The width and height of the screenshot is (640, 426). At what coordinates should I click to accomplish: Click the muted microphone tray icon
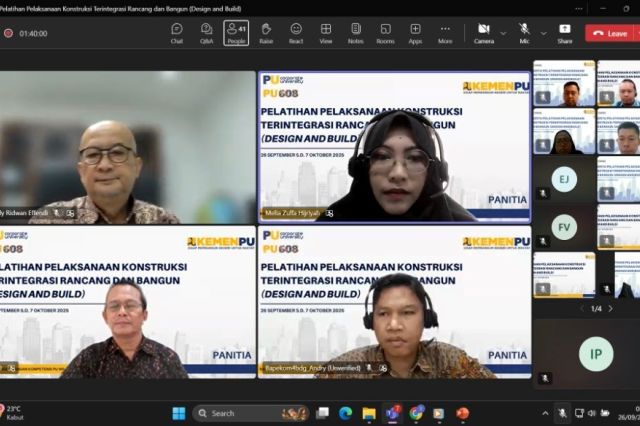[x=562, y=413]
